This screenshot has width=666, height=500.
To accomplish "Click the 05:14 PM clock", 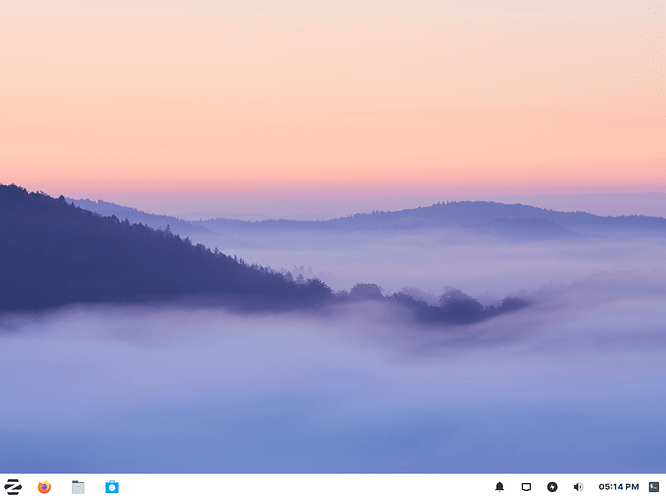I will pyautogui.click(x=618, y=487).
